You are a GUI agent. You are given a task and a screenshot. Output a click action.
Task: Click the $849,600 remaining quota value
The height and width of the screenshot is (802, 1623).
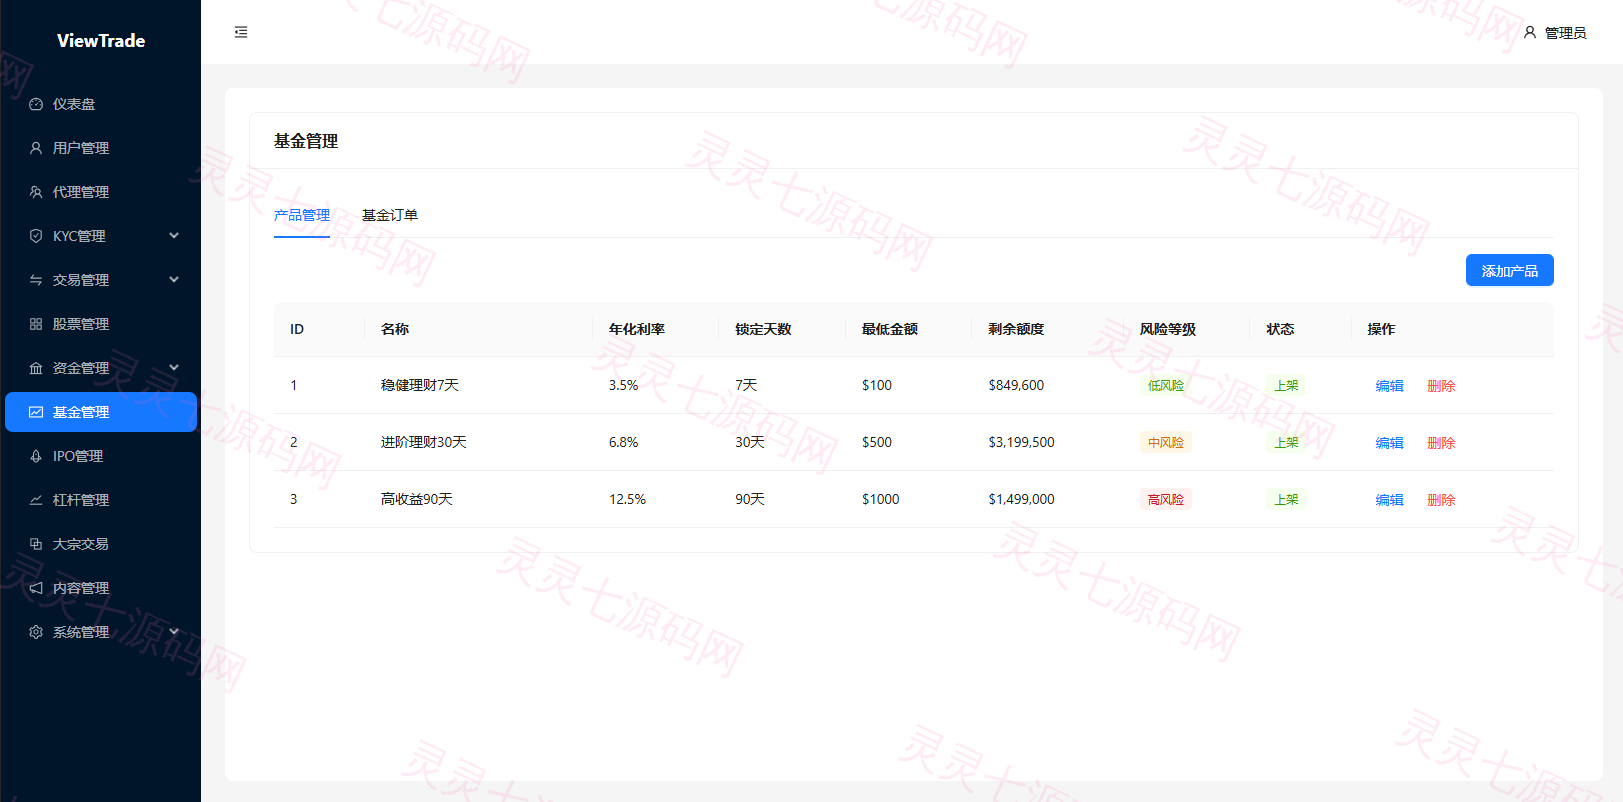(1016, 385)
